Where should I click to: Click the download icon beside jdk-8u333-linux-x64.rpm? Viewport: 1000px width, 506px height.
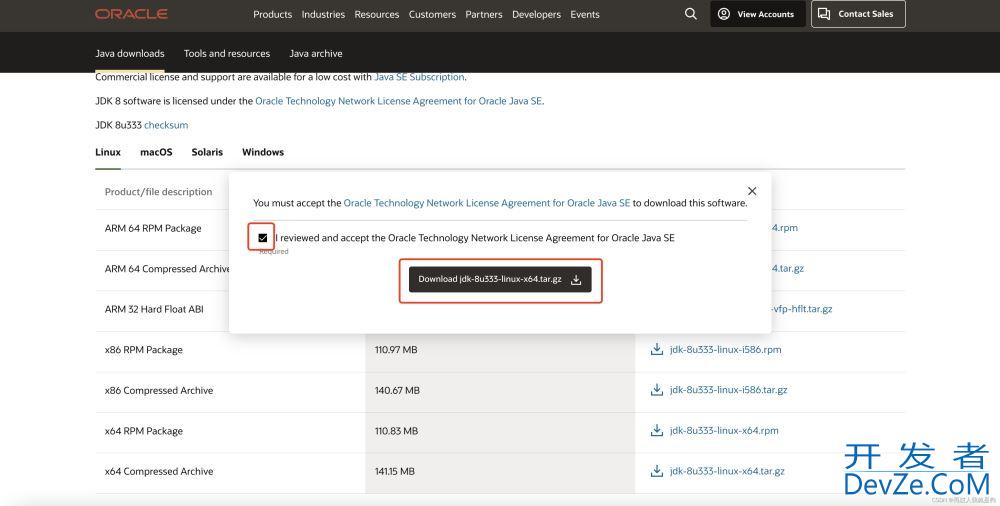[656, 430]
